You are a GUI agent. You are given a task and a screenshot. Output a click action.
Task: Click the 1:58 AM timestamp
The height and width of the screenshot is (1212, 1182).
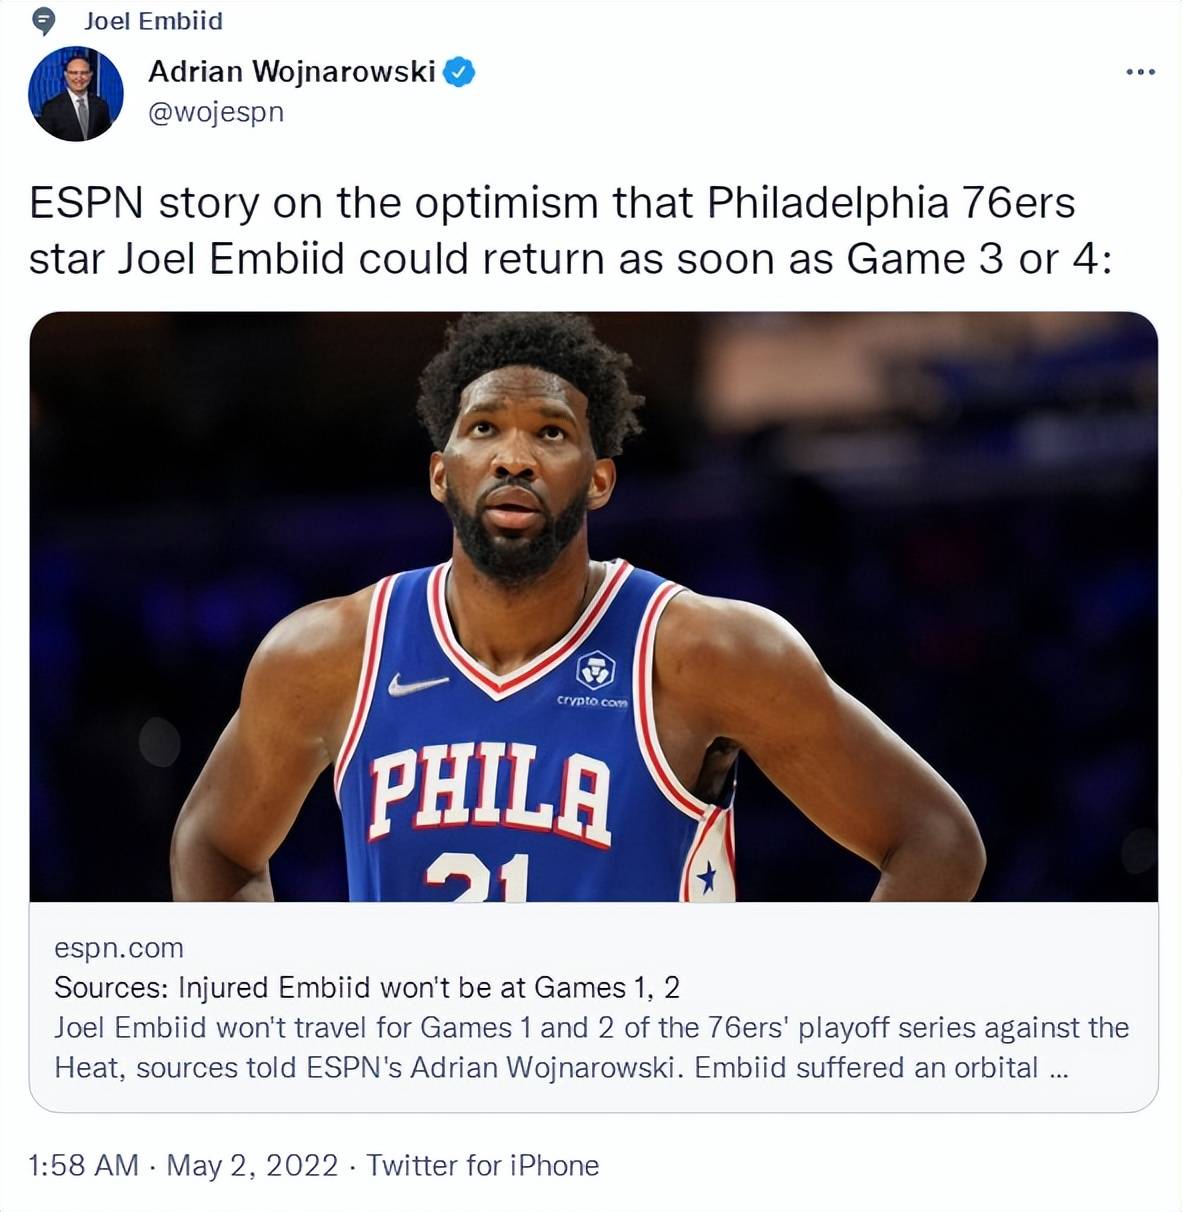[84, 1165]
